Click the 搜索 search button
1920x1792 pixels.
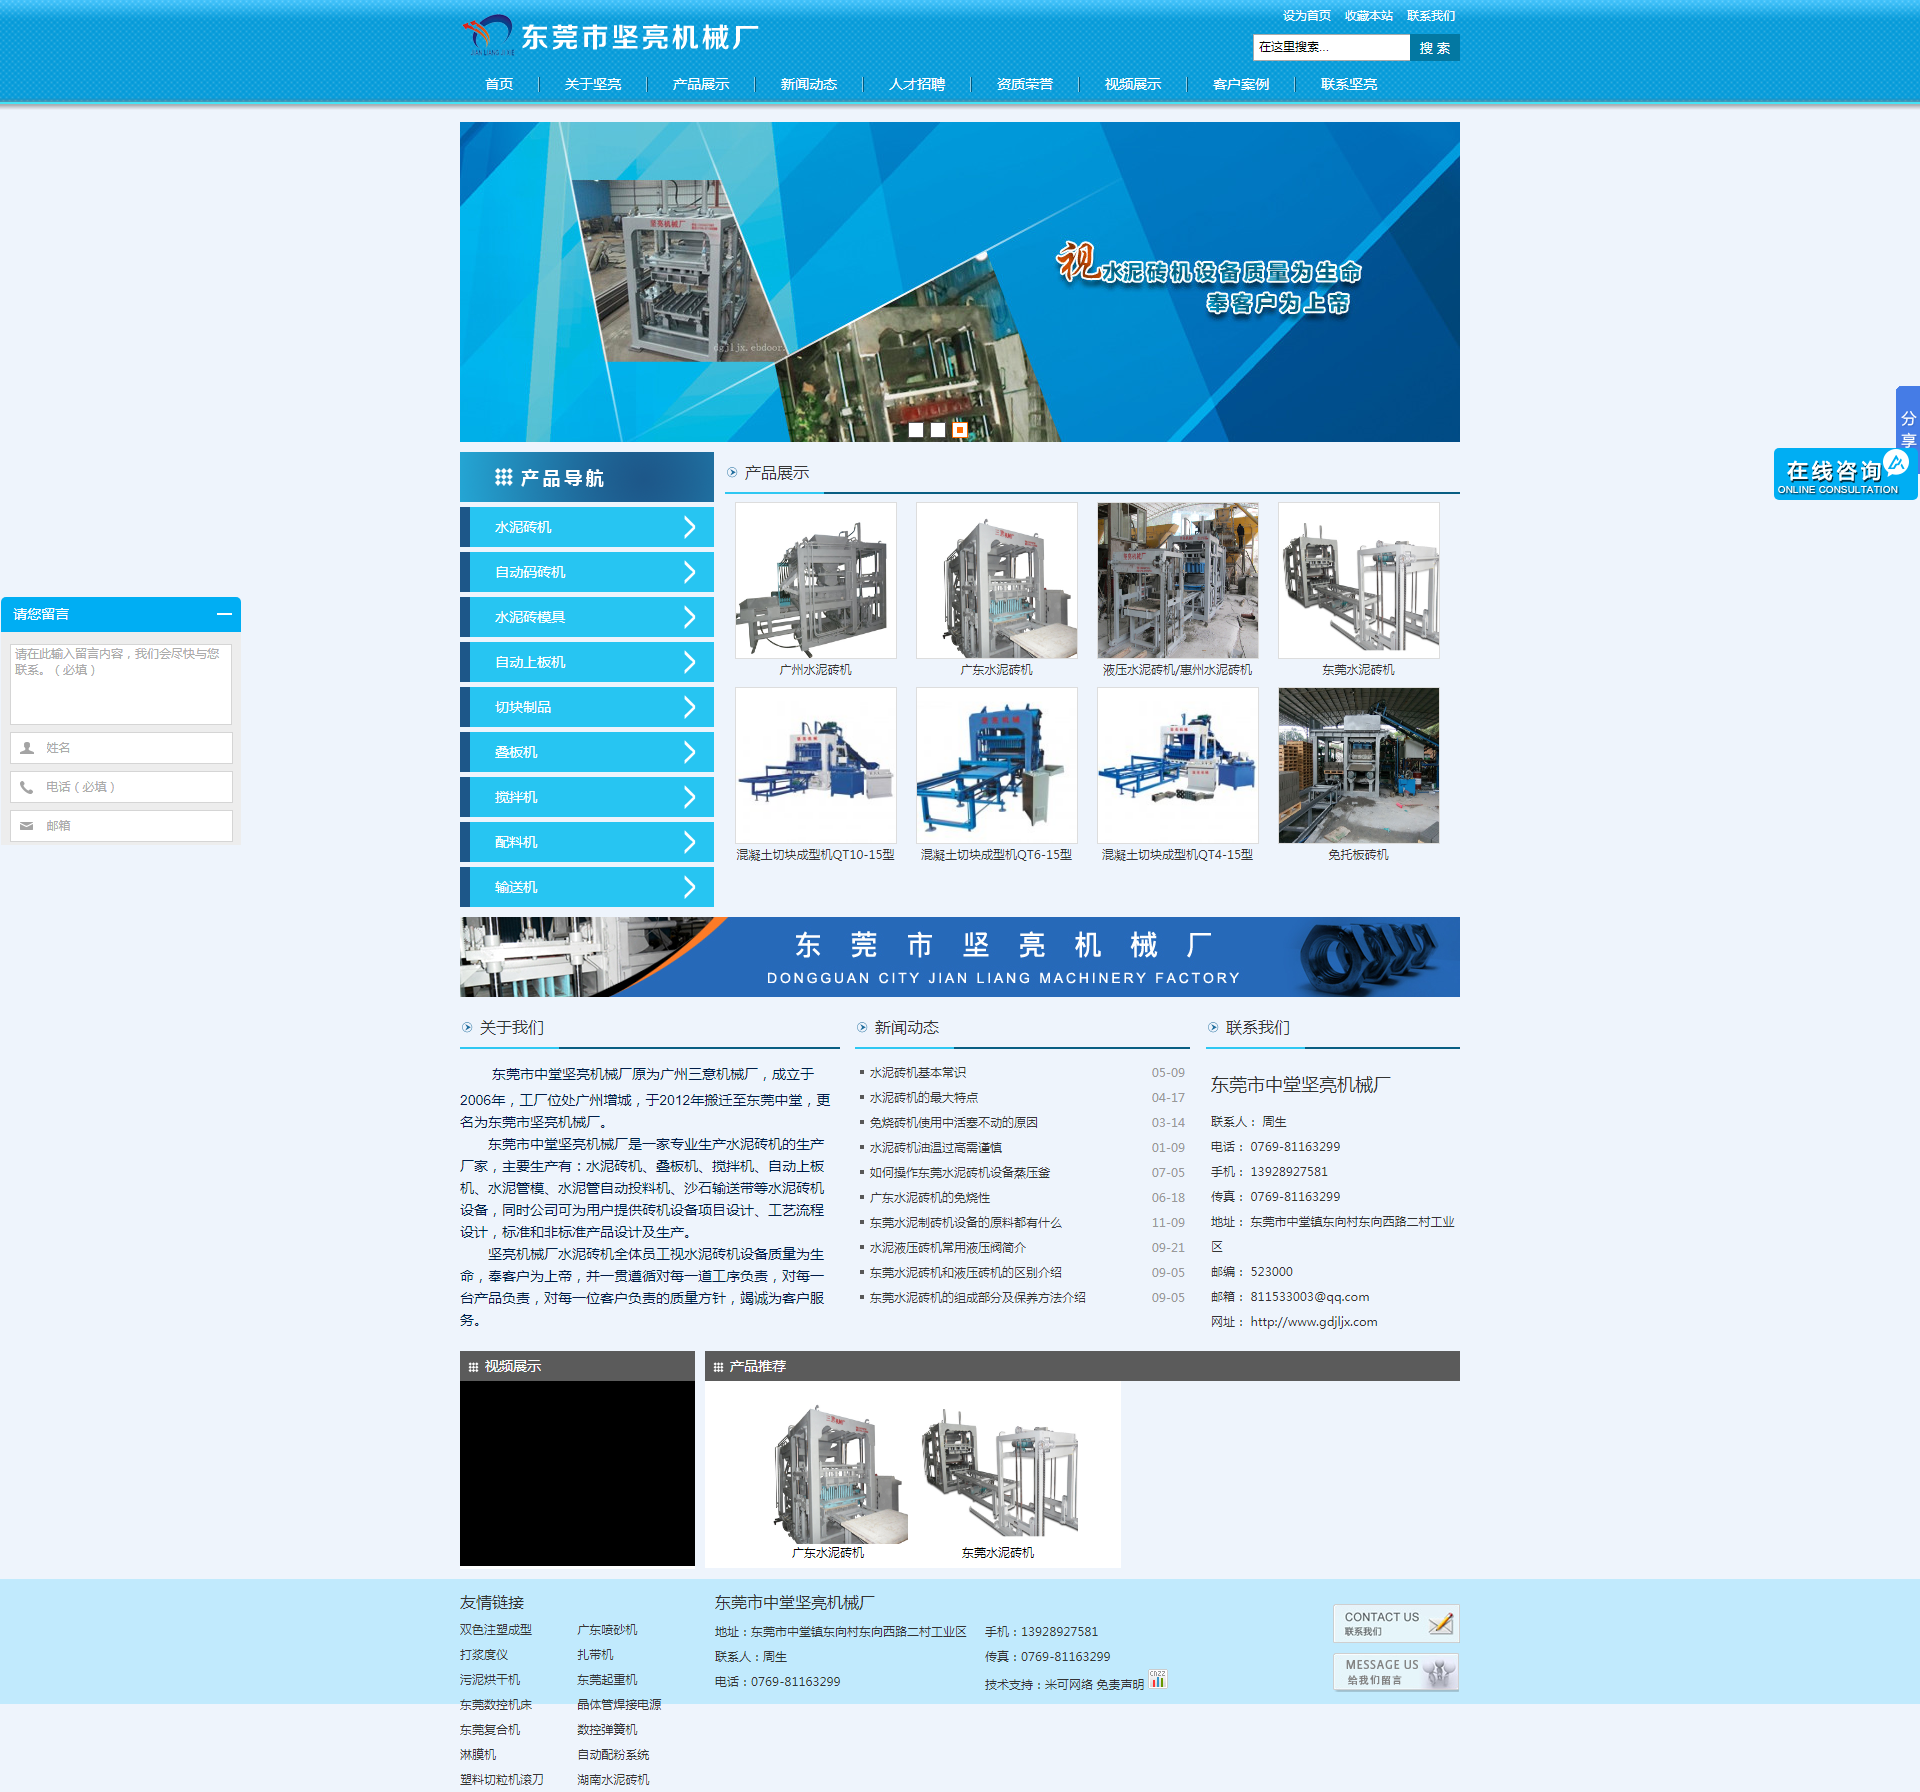pos(1434,48)
